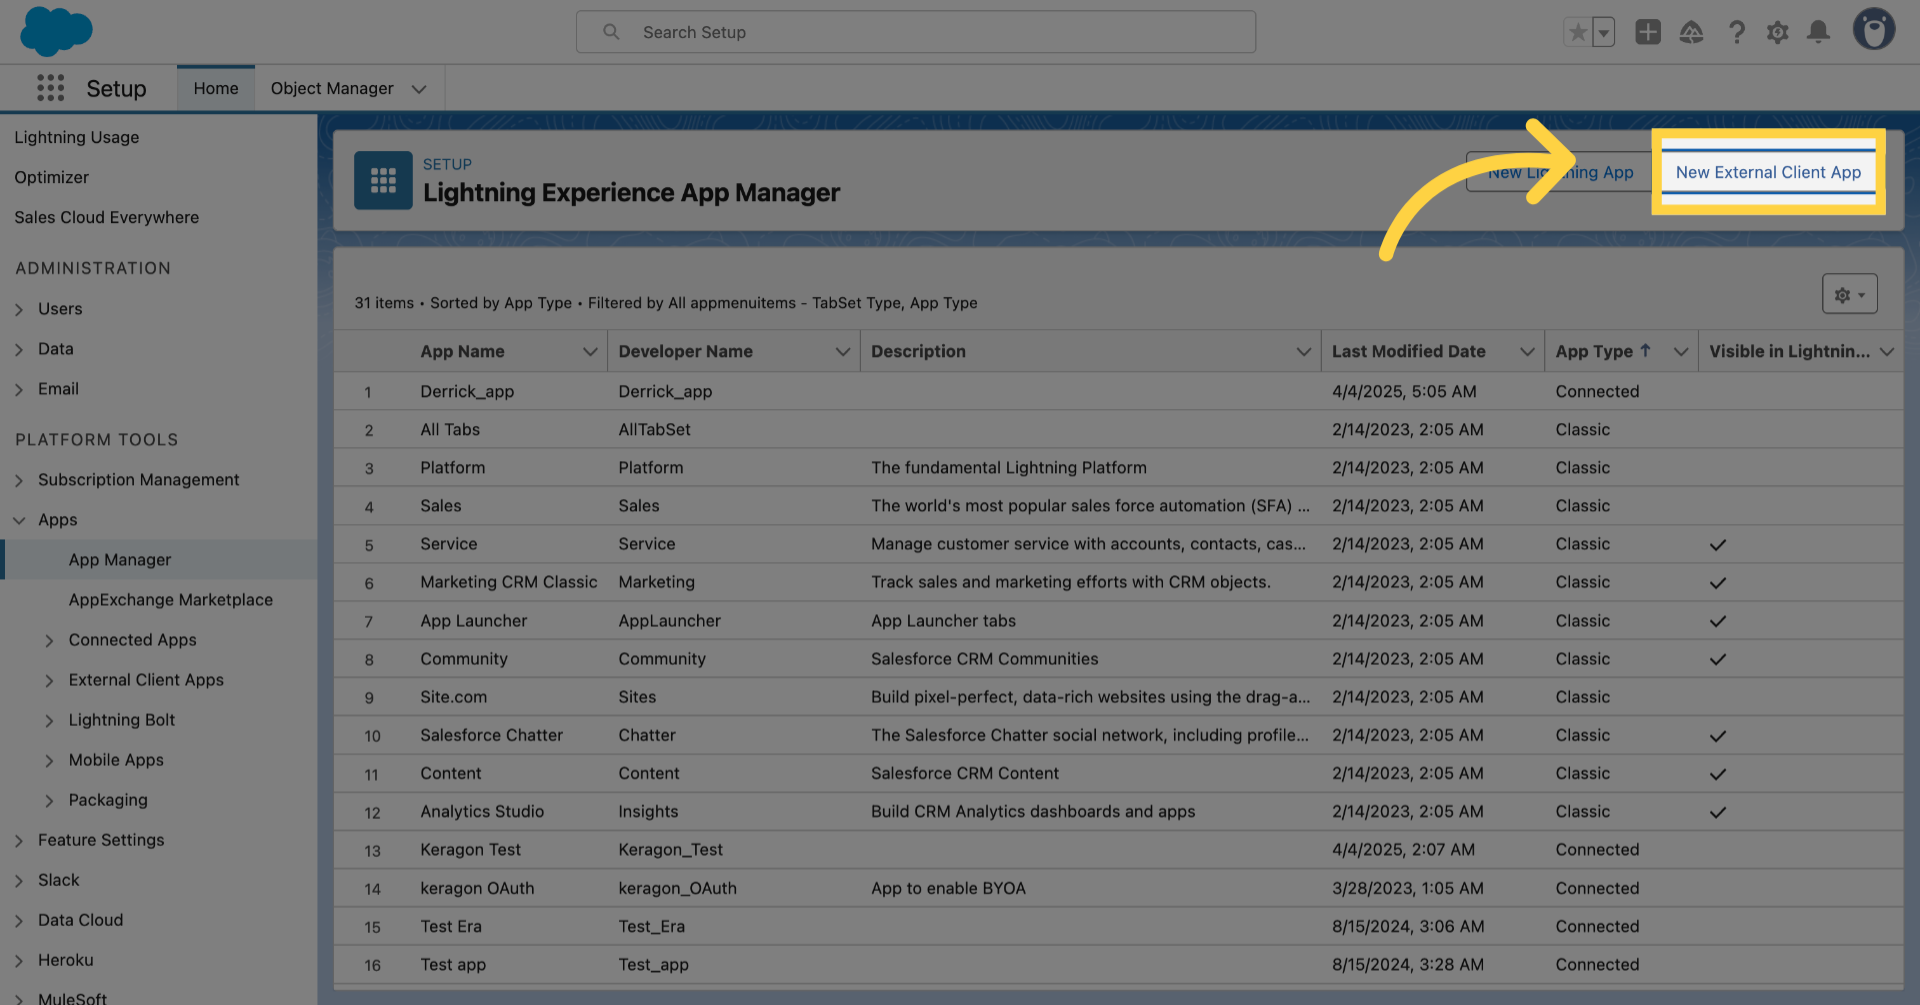Expand the Users tree item
The height and width of the screenshot is (1005, 1920).
19,309
